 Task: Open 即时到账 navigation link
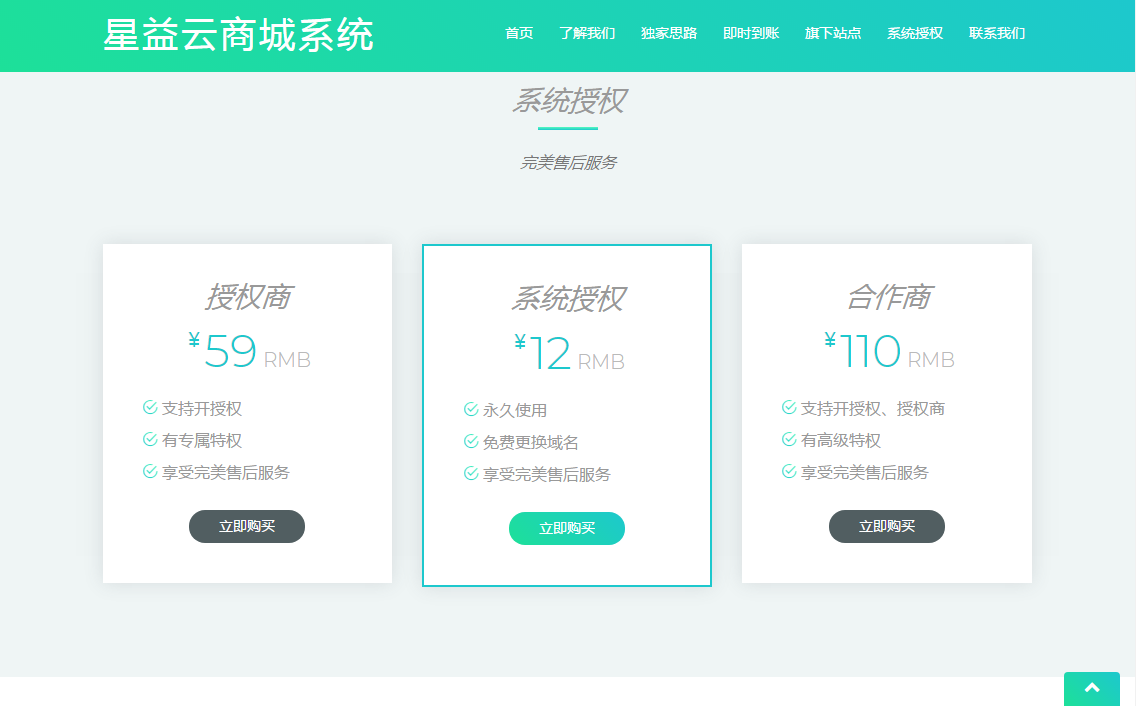tap(751, 33)
